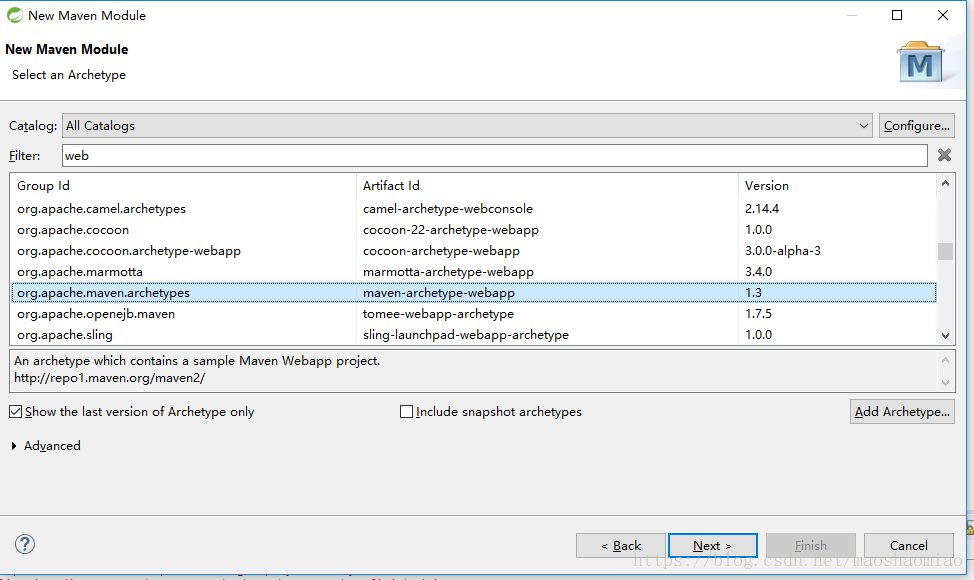Click the description box scroll down arrow
The height and width of the screenshot is (580, 974).
click(x=945, y=383)
